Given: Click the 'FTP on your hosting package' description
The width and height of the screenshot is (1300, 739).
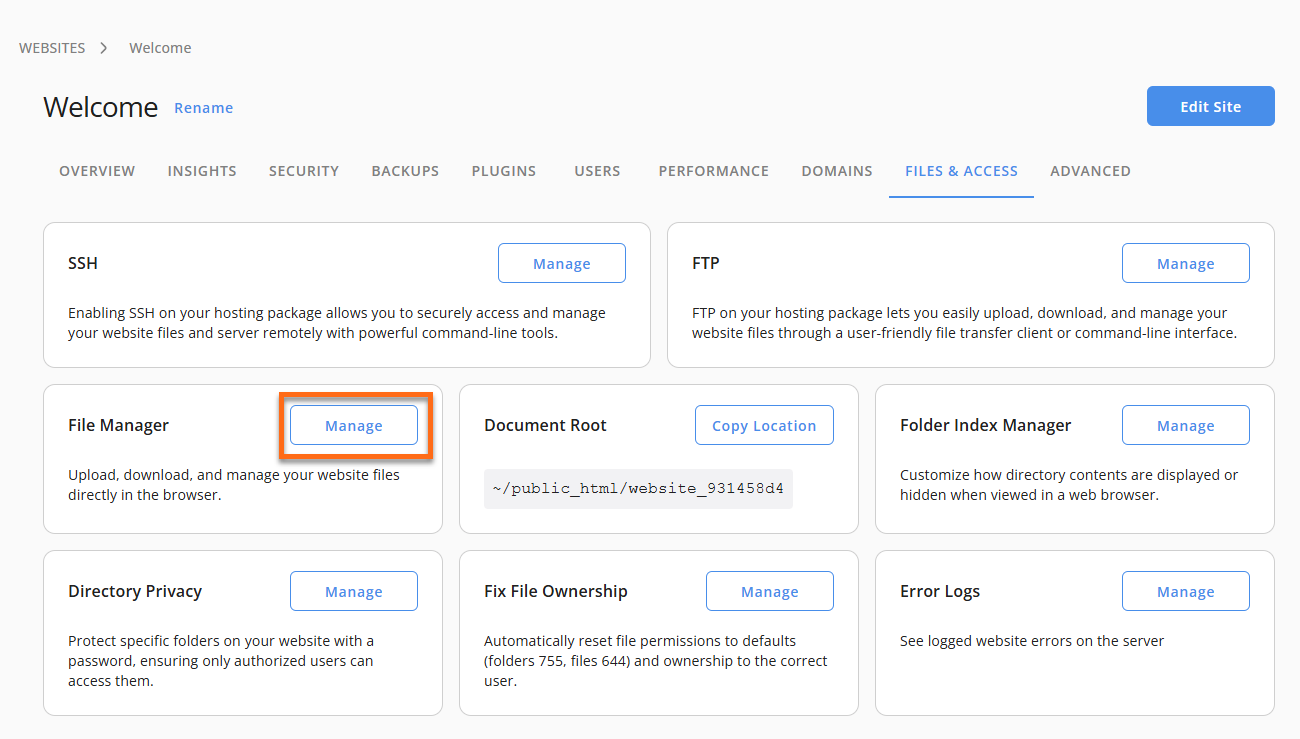Looking at the screenshot, I should click(x=965, y=323).
